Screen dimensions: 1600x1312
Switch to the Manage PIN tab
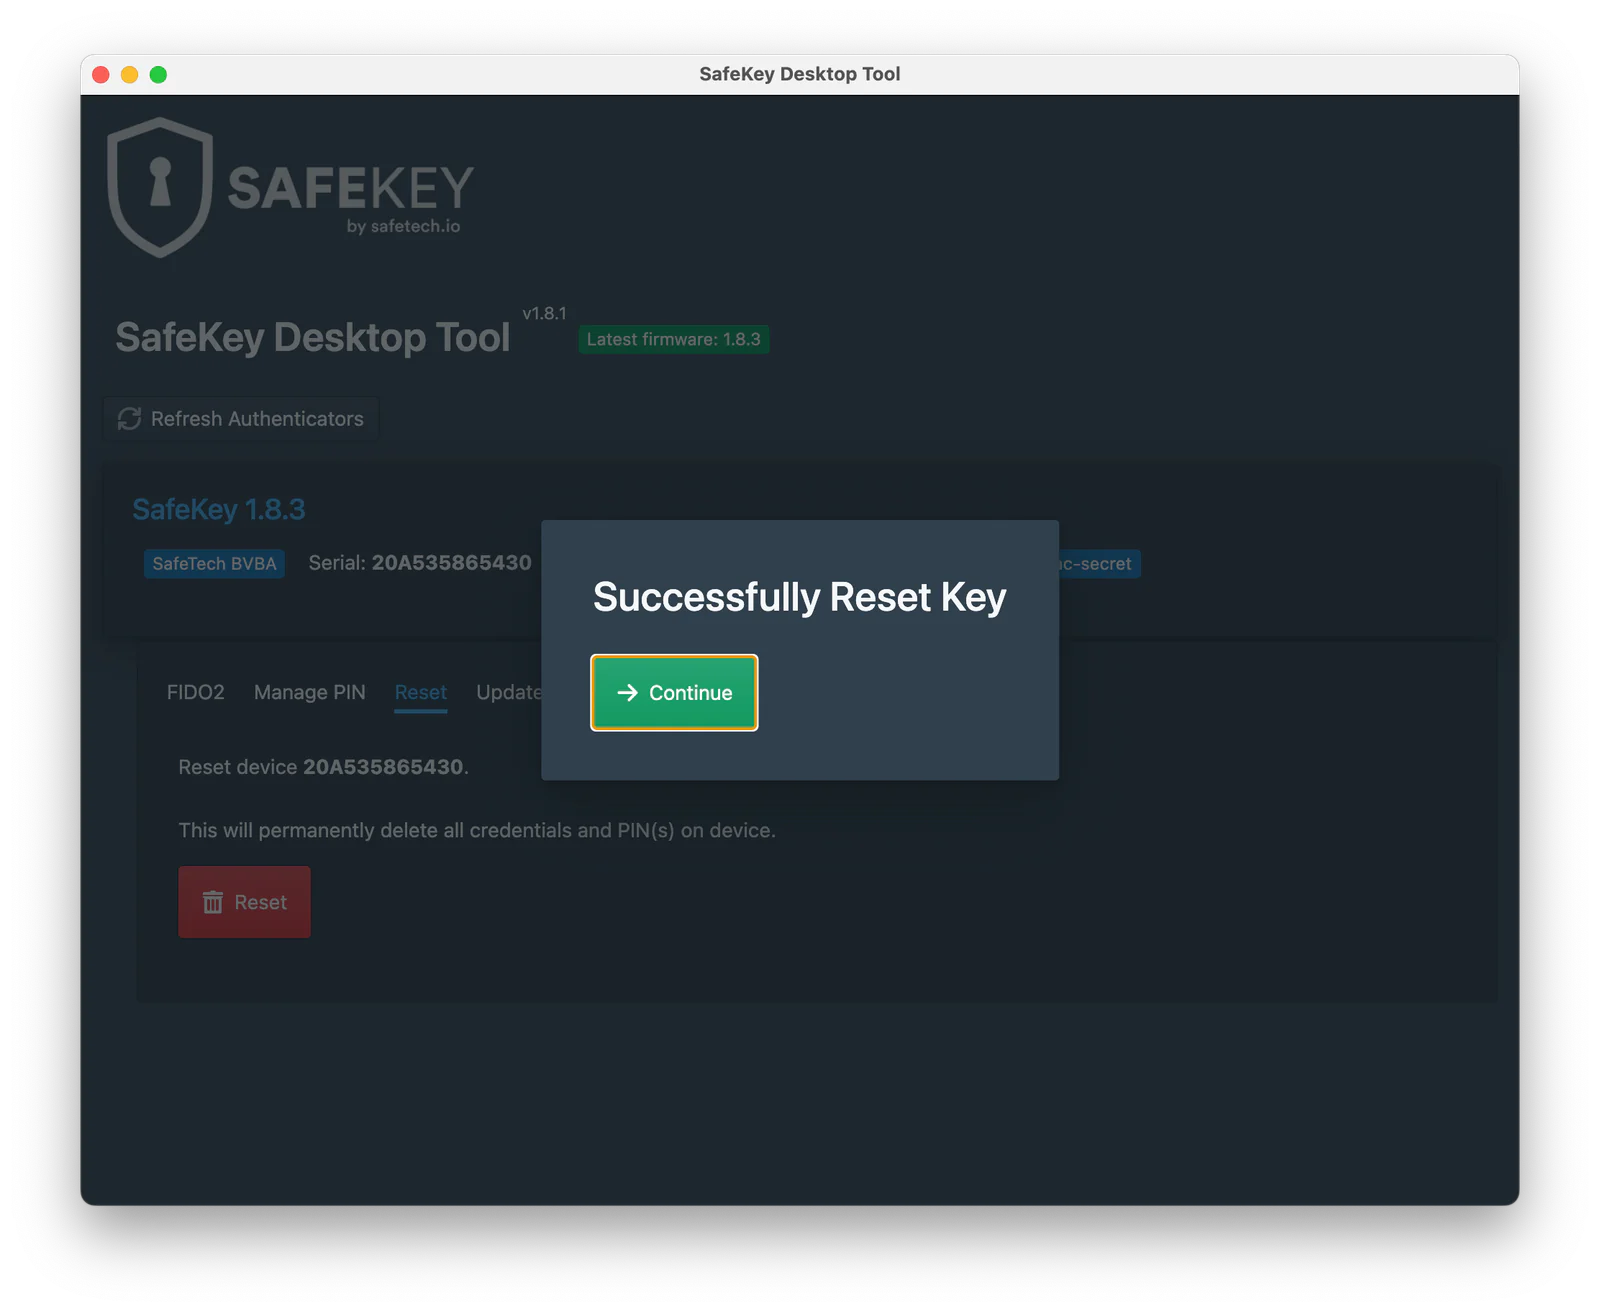click(x=309, y=692)
